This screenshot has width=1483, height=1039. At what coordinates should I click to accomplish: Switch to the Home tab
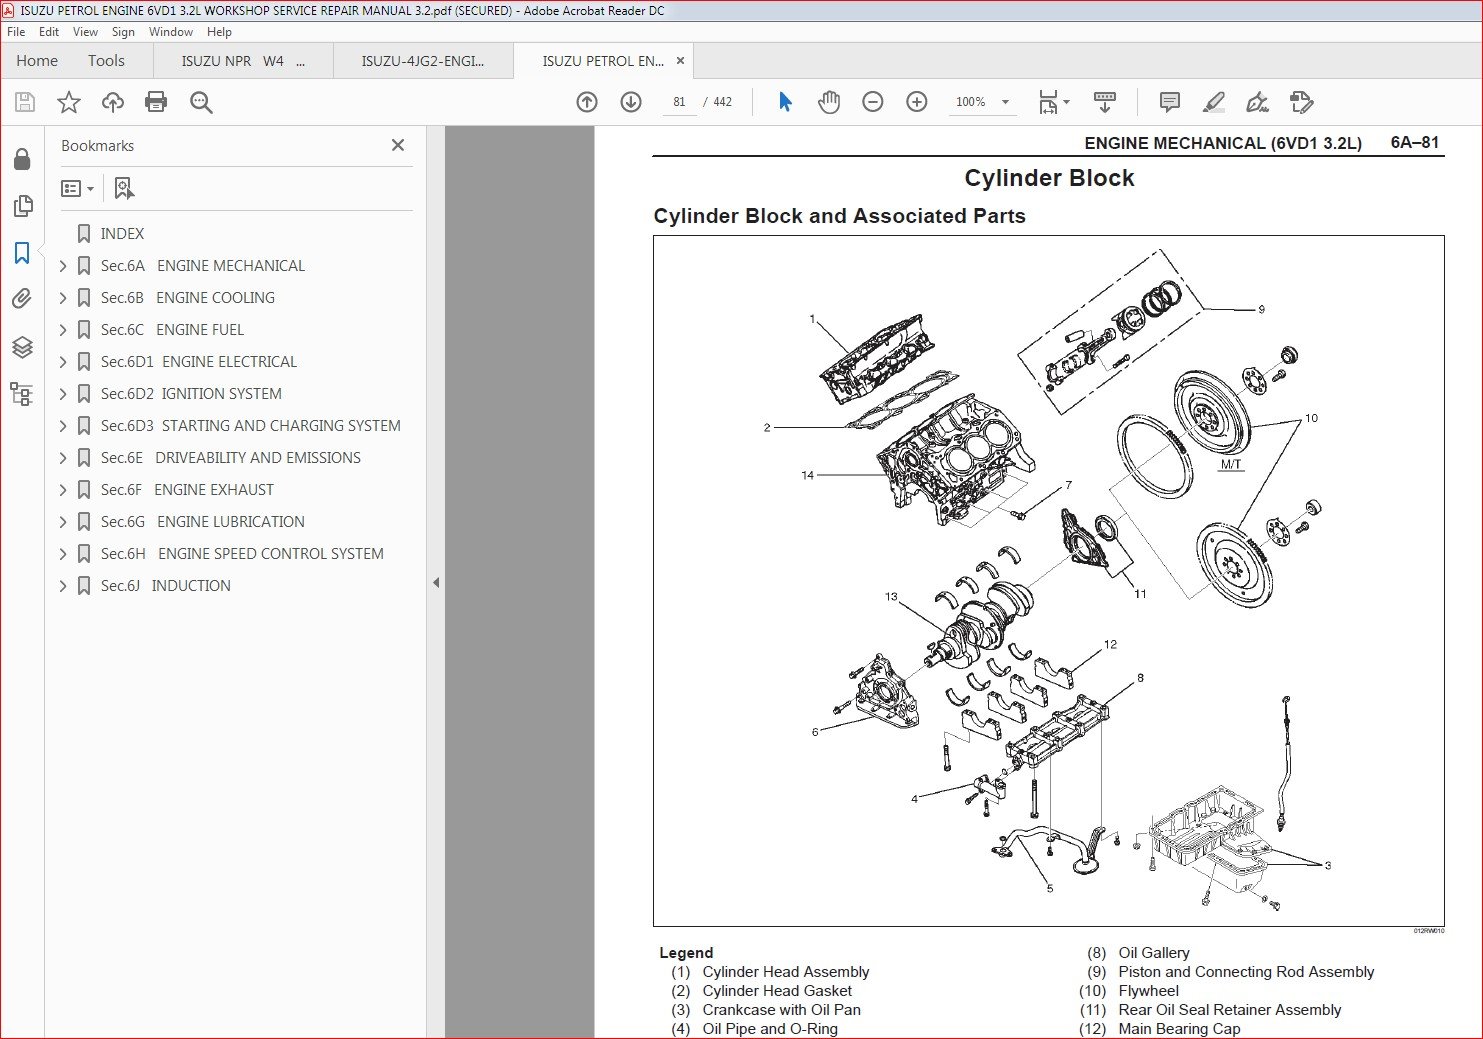tap(37, 61)
